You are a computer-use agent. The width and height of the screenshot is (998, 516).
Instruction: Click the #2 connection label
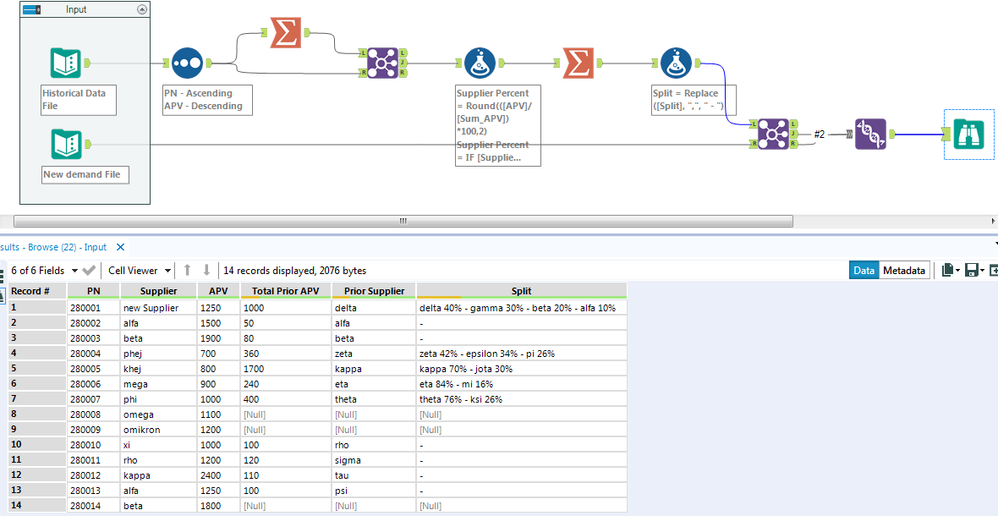coord(820,134)
